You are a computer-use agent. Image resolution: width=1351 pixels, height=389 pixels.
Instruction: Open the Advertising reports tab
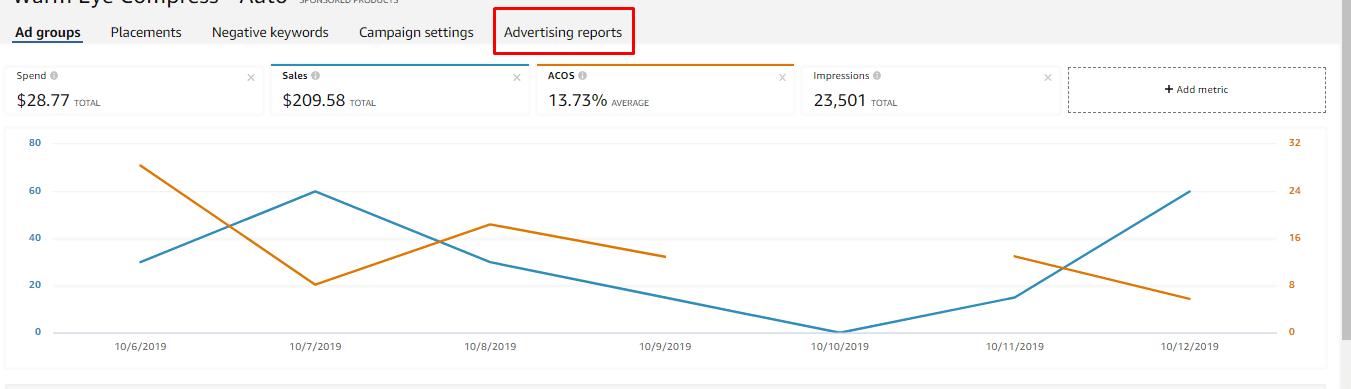click(x=563, y=33)
